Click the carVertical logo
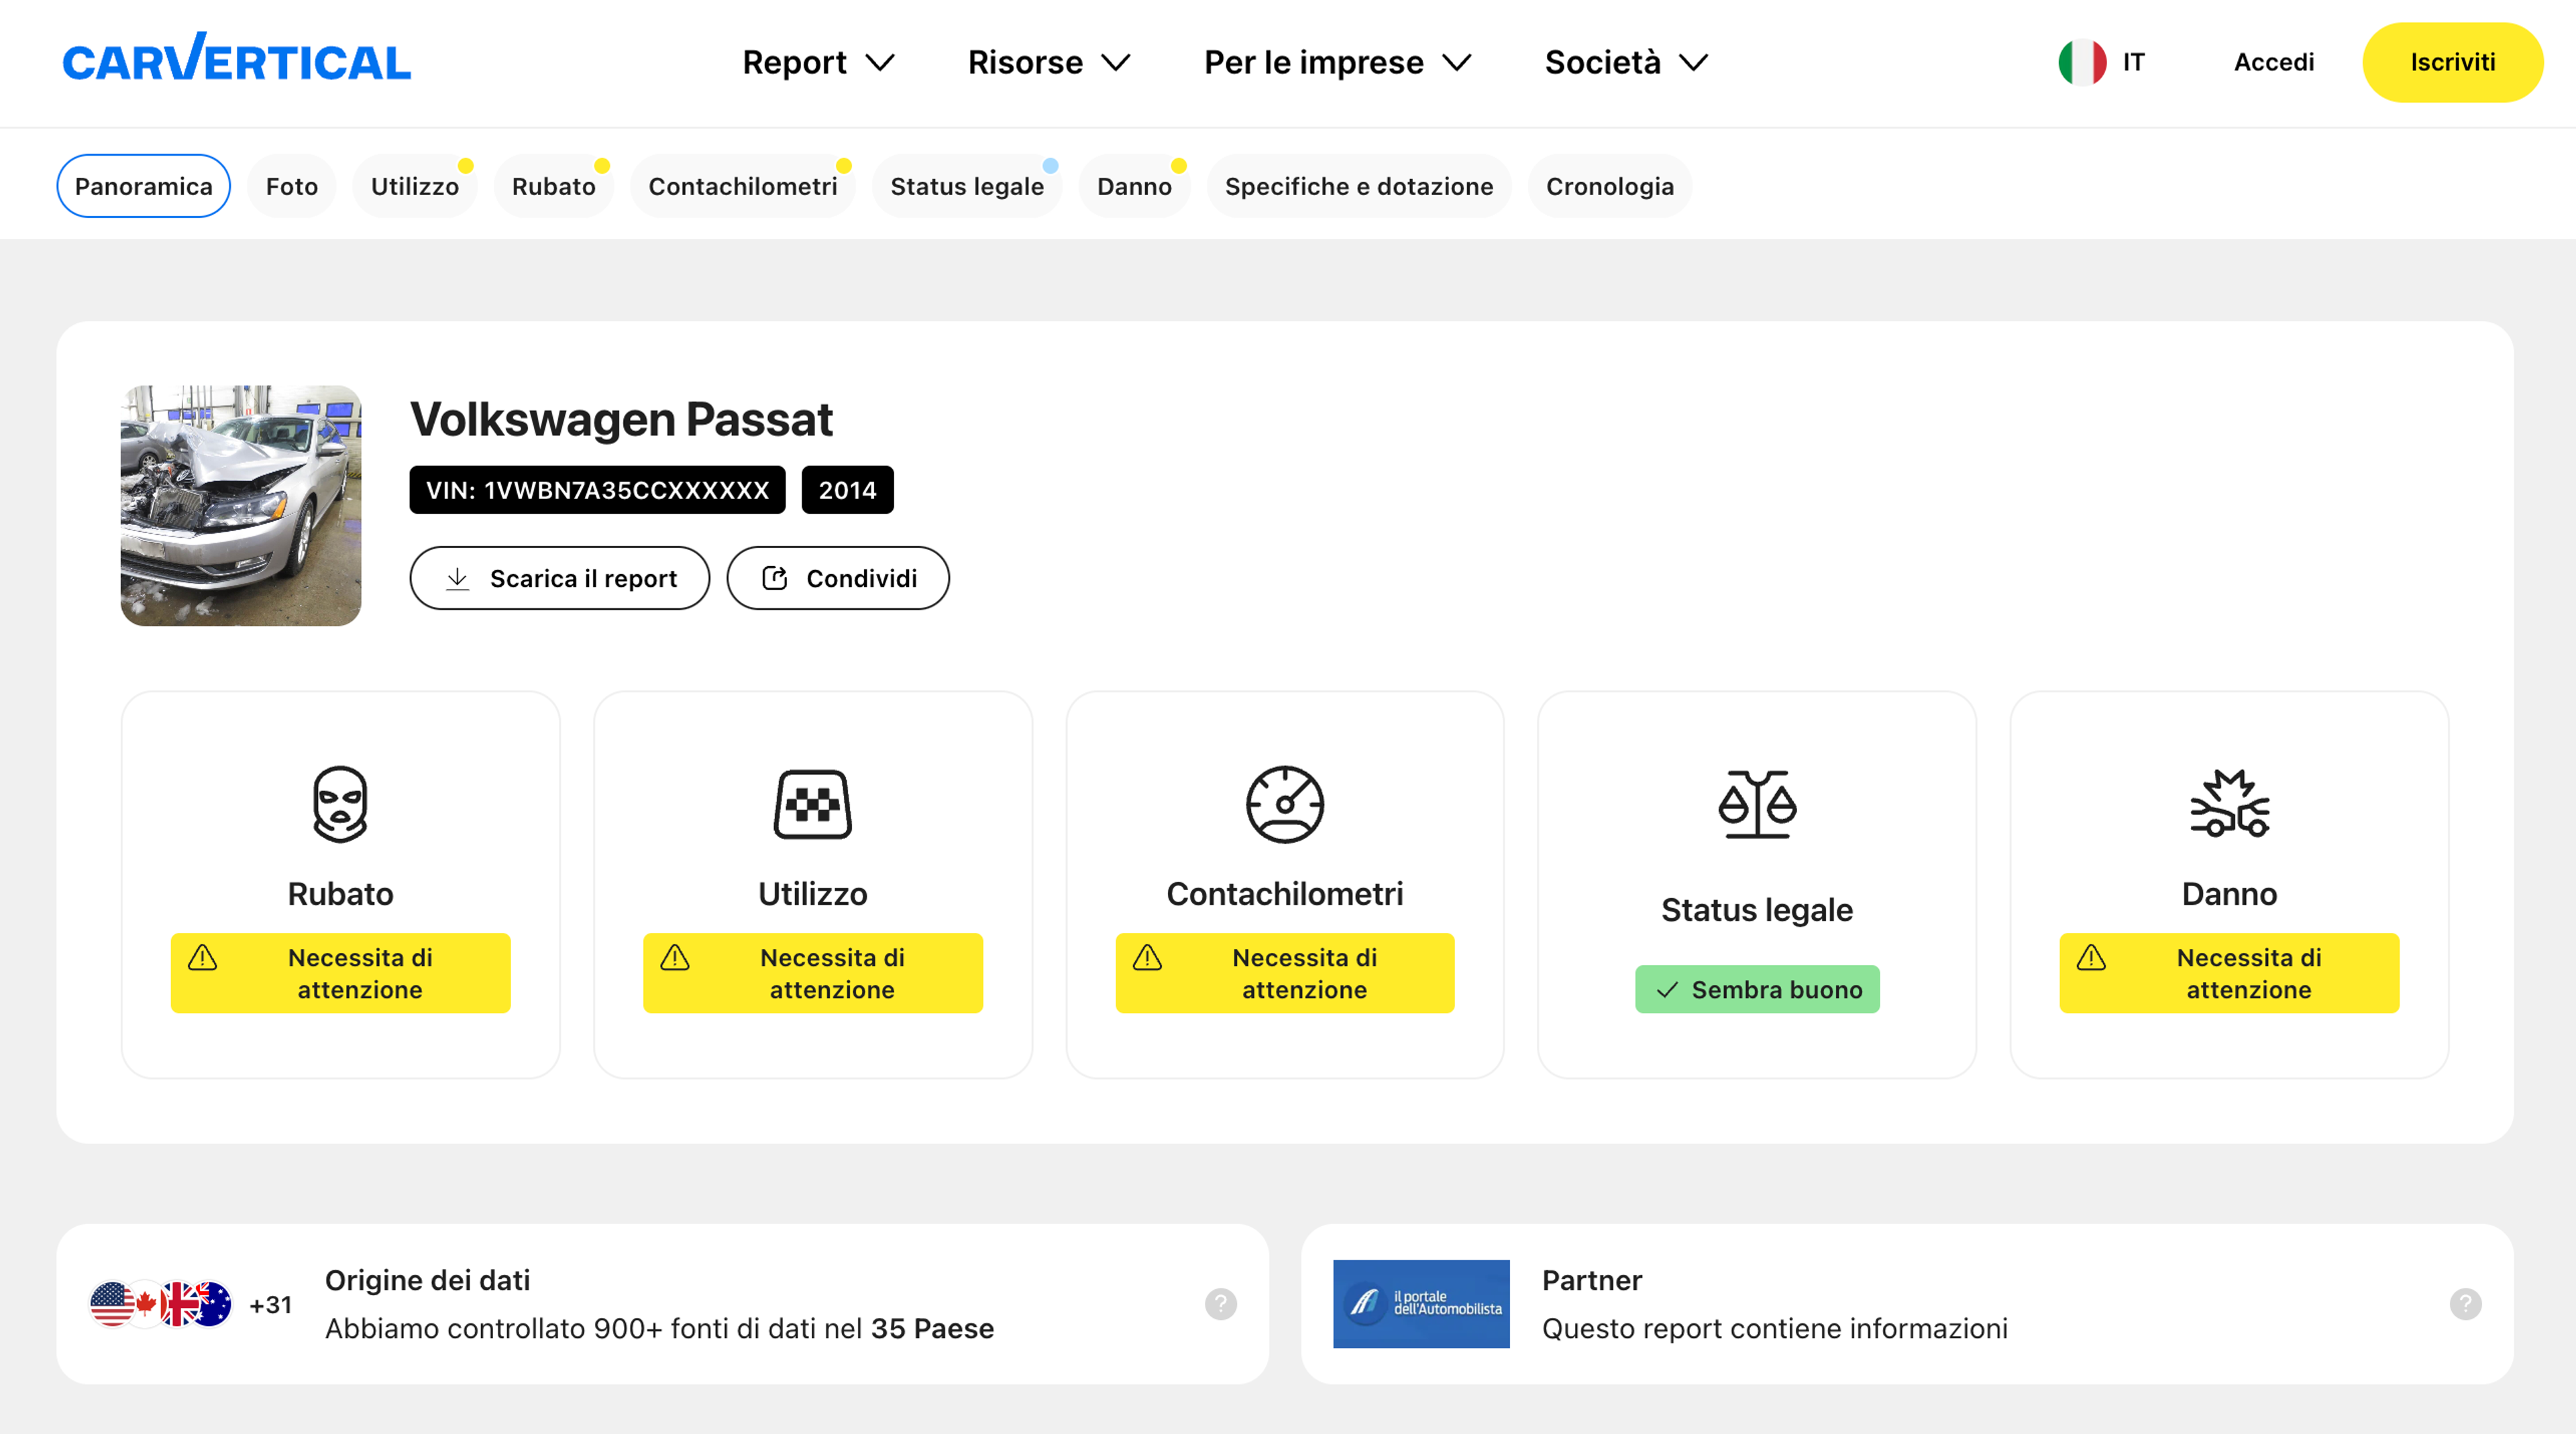The height and width of the screenshot is (1434, 2576). coord(236,60)
